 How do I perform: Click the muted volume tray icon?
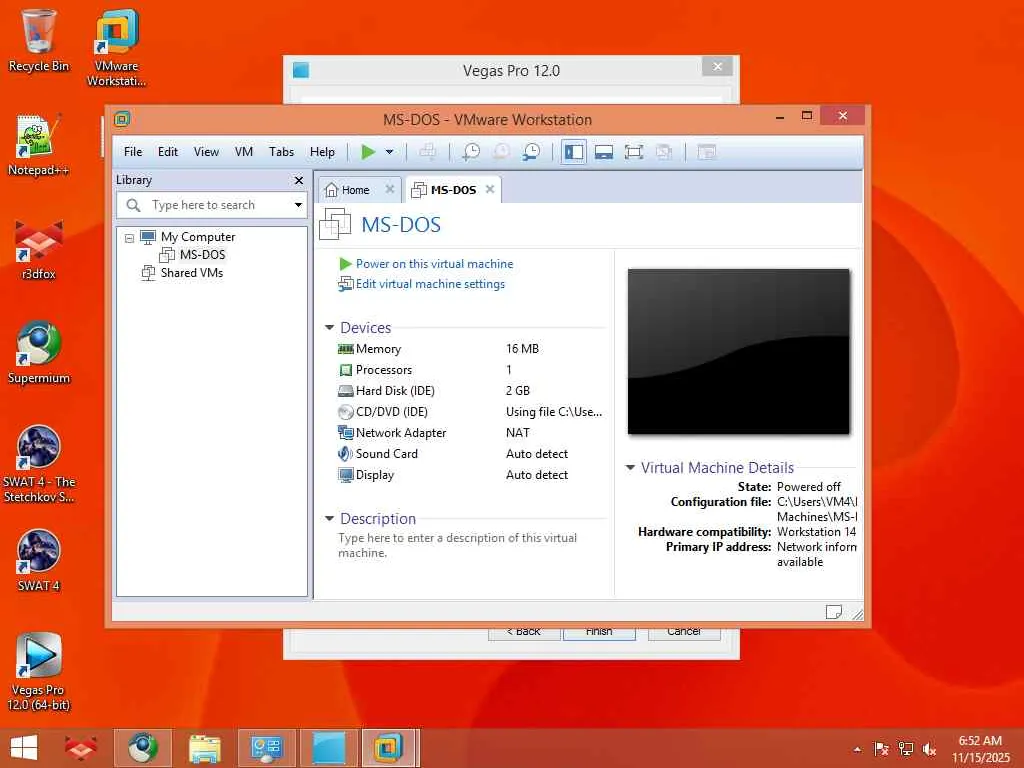point(929,749)
